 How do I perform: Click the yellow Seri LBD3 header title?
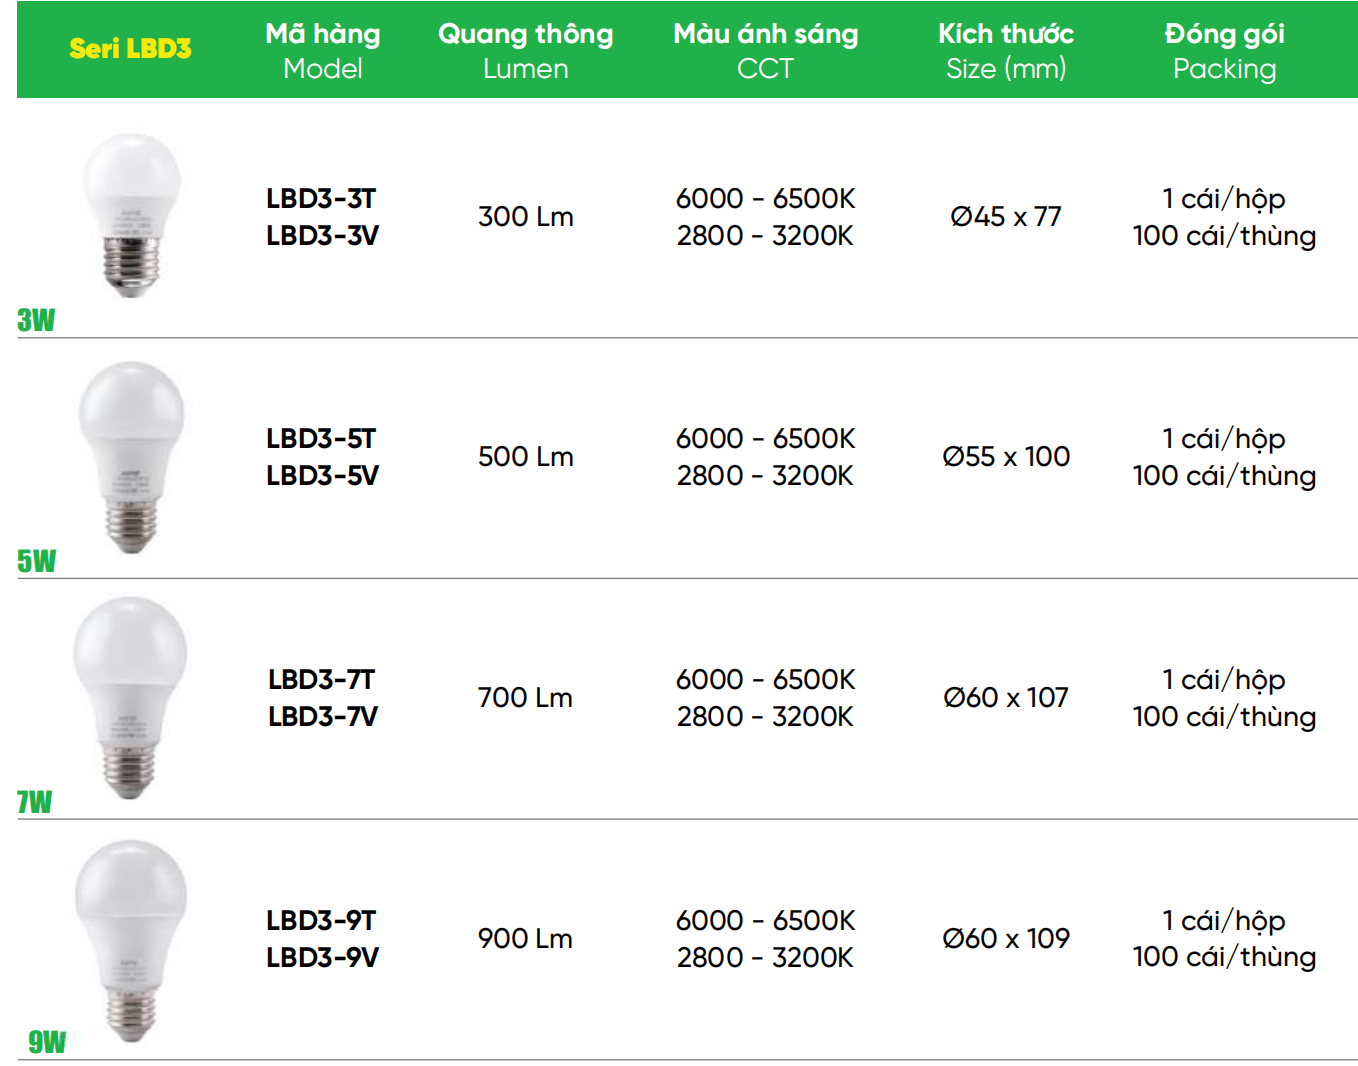[x=130, y=48]
